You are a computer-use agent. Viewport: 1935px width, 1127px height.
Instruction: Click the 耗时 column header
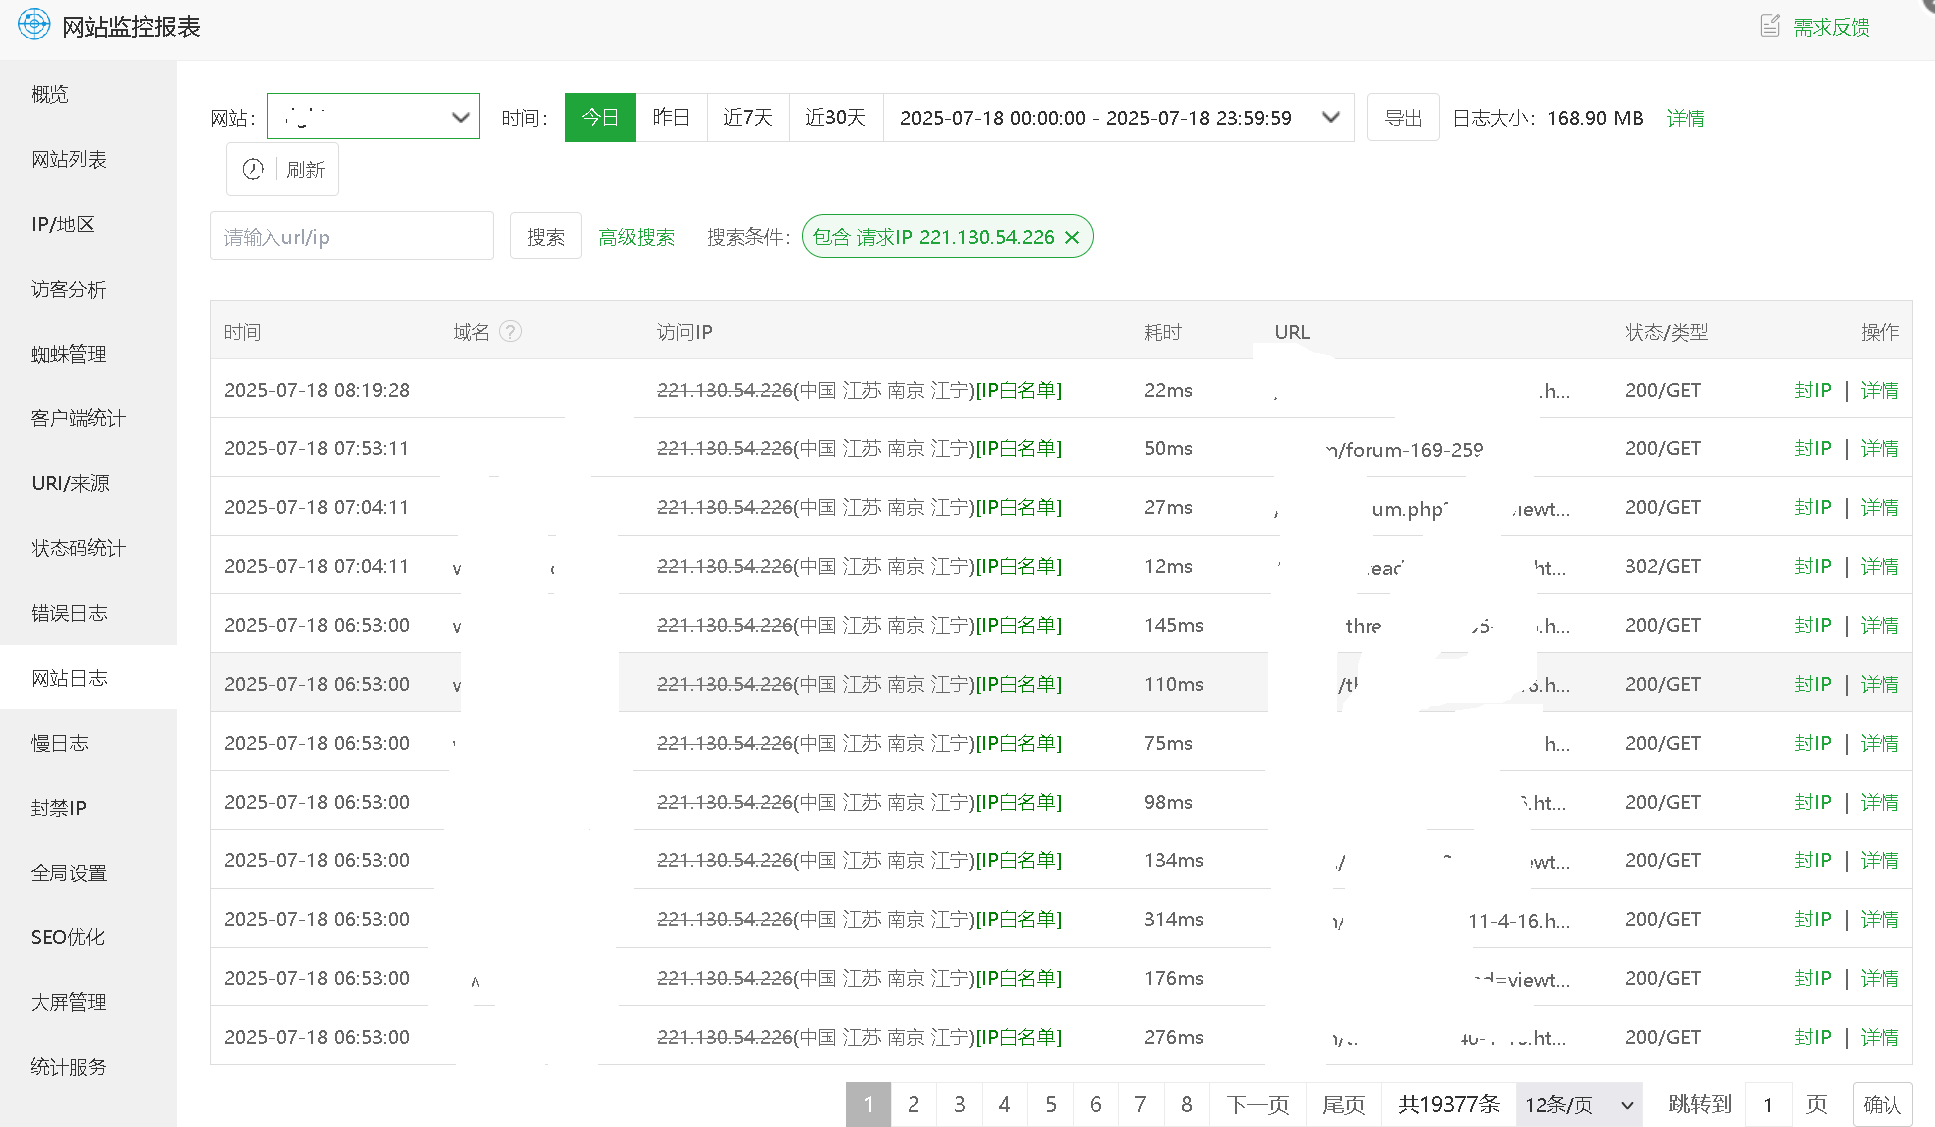(x=1162, y=332)
